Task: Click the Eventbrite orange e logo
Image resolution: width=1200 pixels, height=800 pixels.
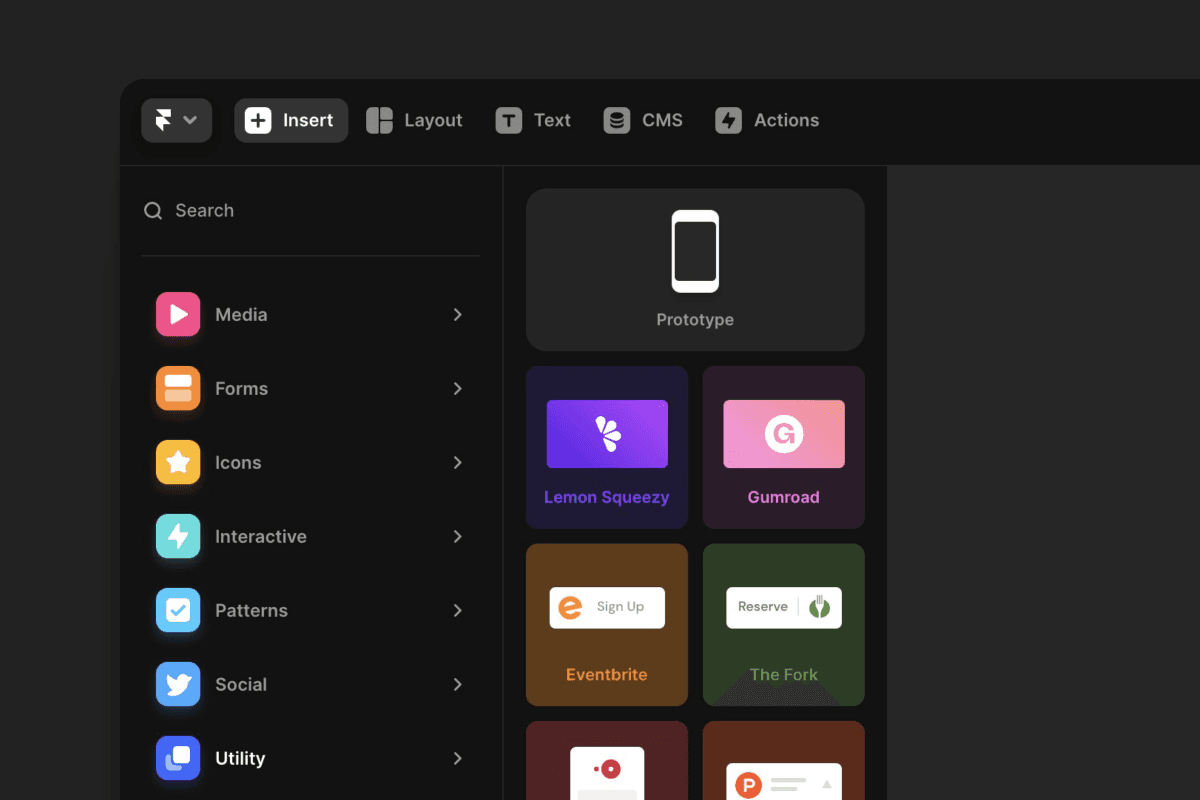Action: pos(570,607)
